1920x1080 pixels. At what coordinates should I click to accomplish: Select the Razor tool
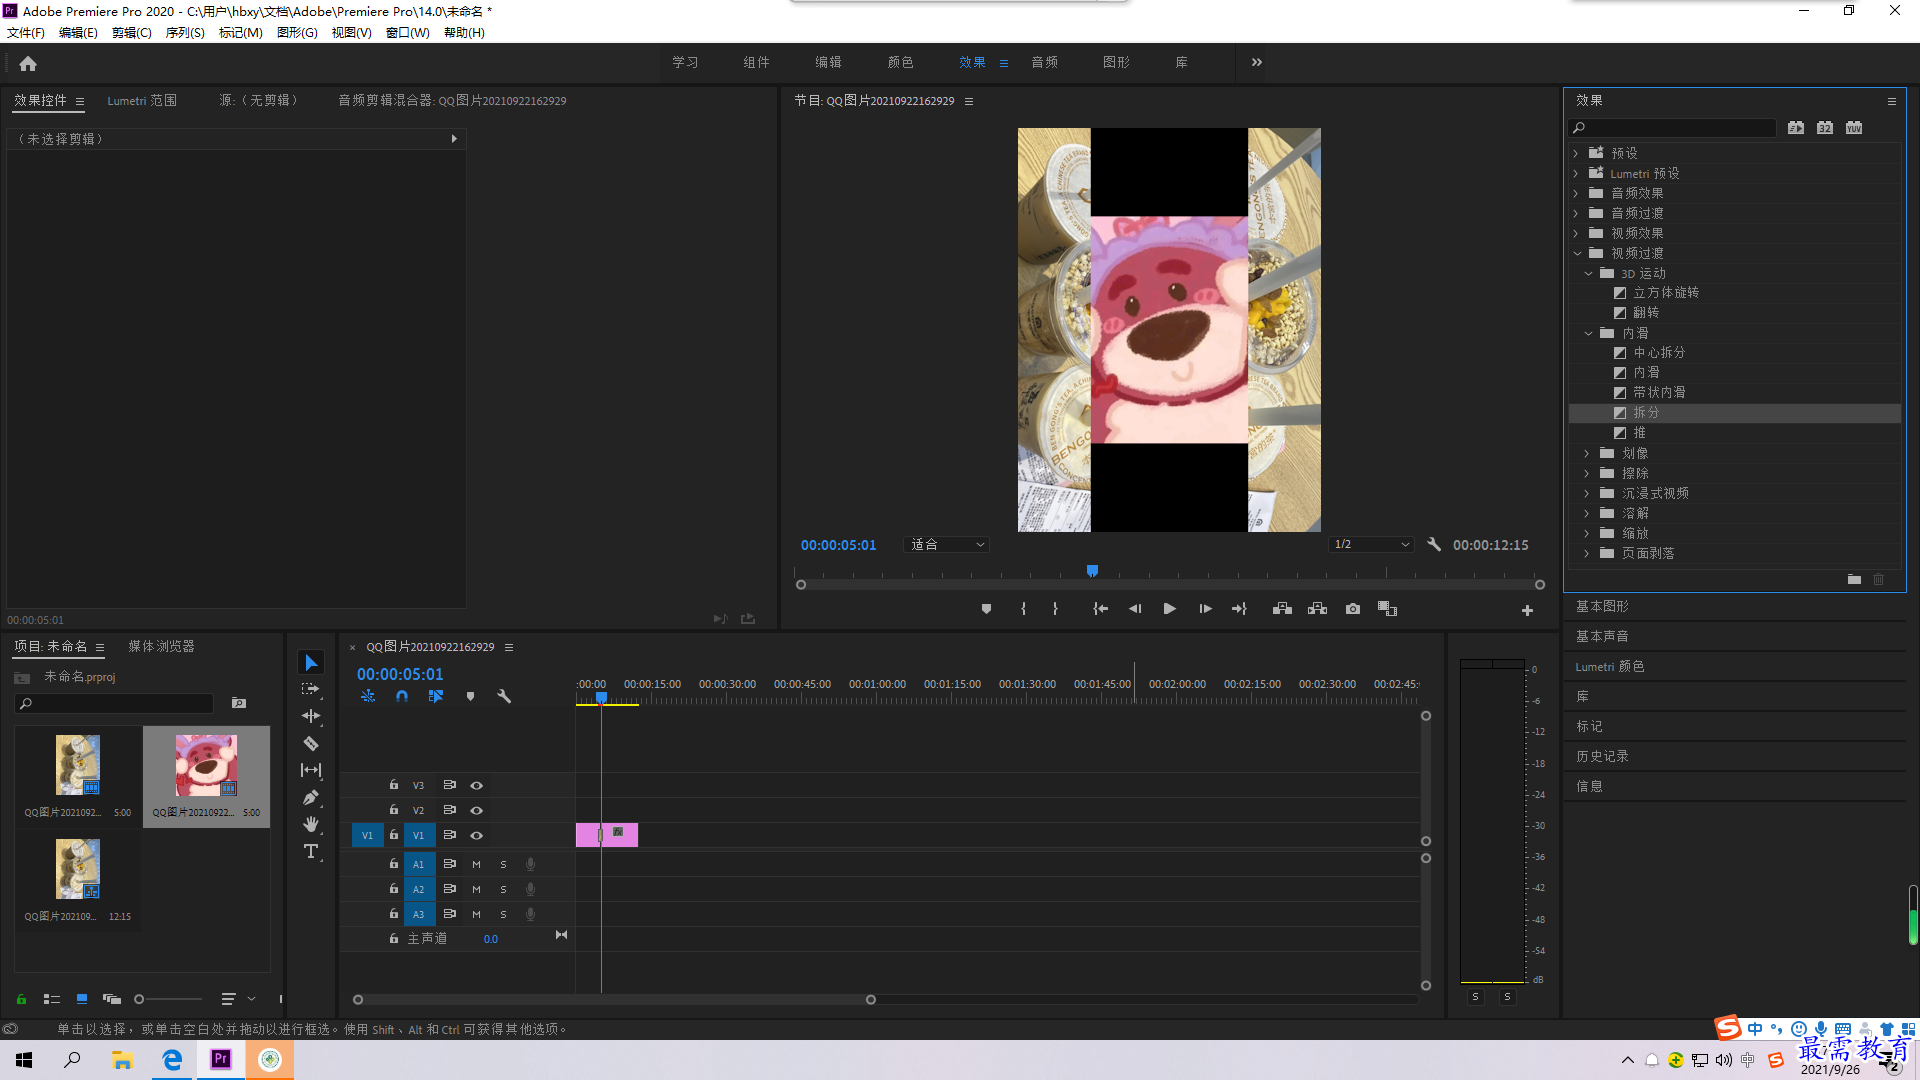click(311, 743)
